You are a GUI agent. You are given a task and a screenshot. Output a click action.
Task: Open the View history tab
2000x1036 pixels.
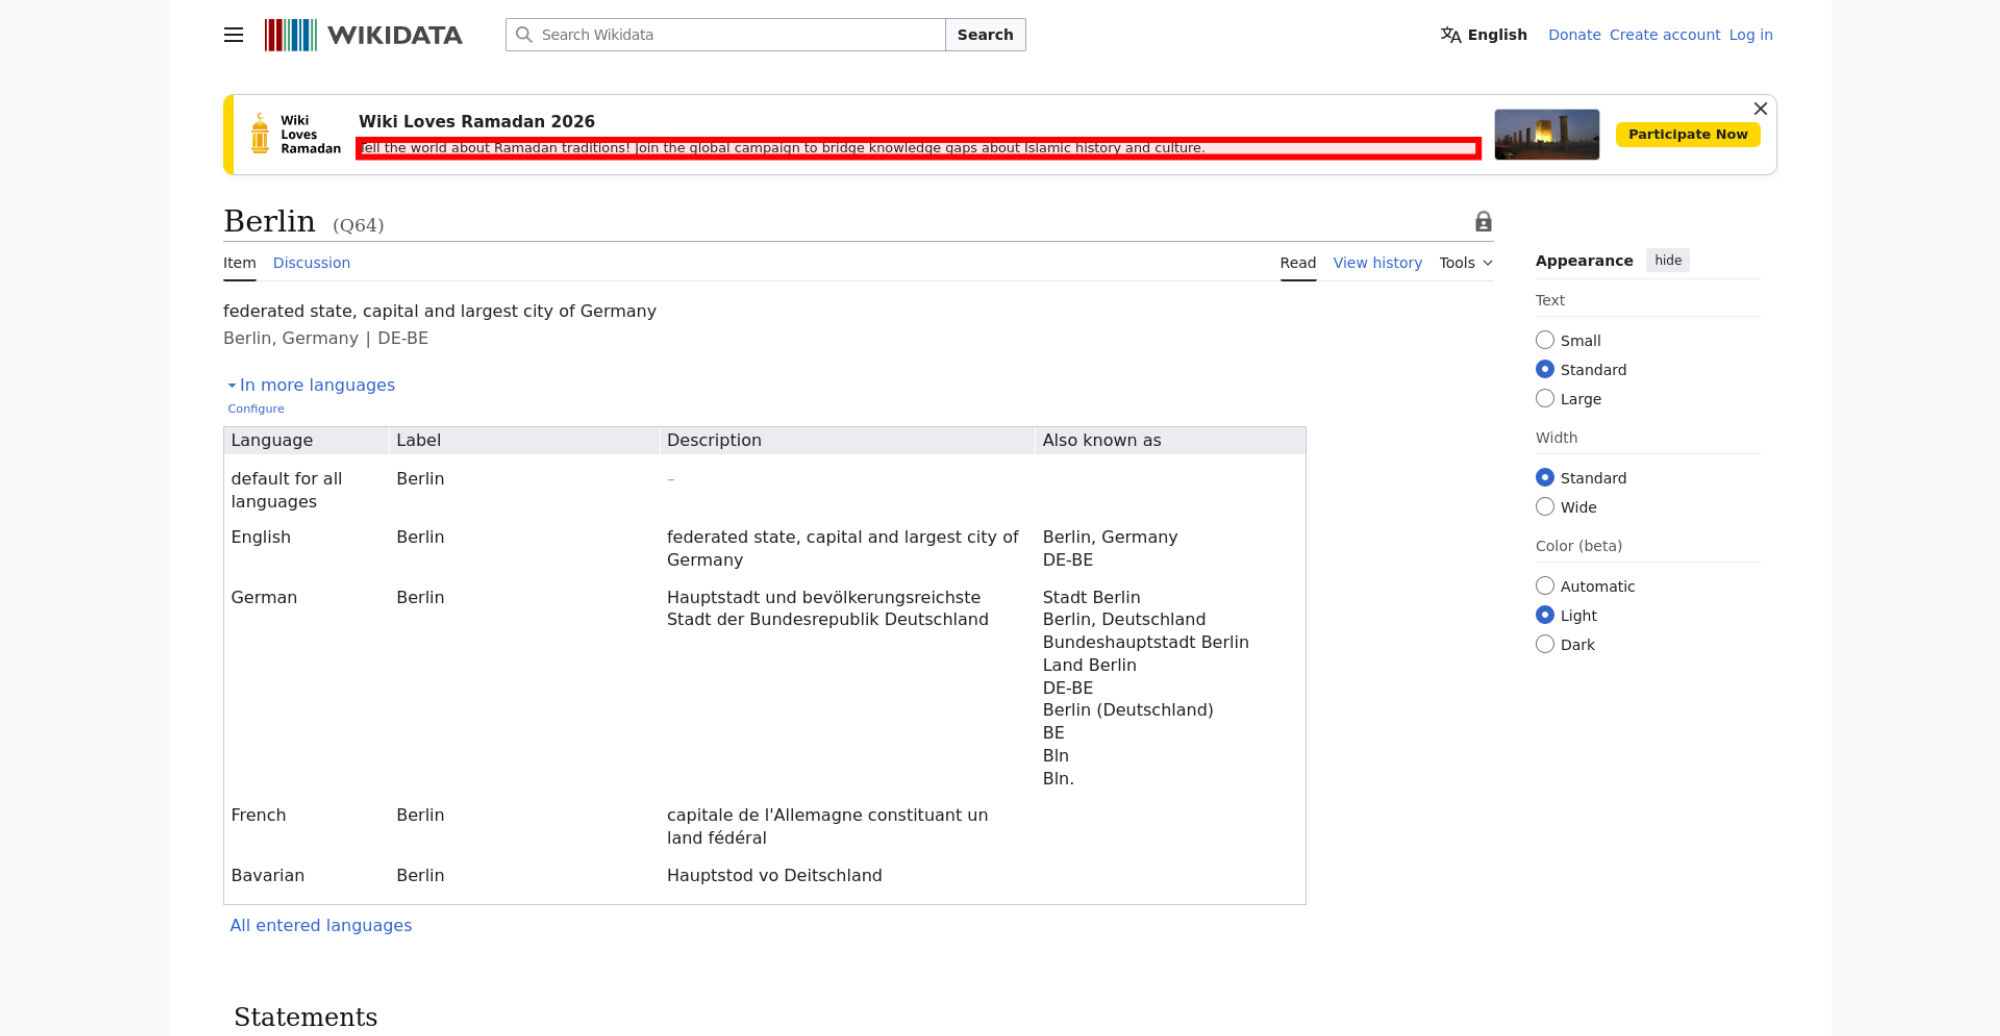coord(1377,263)
